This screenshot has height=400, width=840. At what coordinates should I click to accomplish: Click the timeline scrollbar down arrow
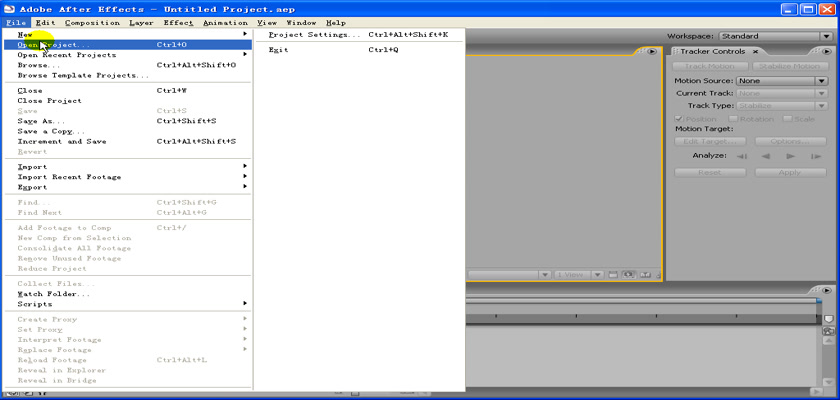pyautogui.click(x=829, y=383)
